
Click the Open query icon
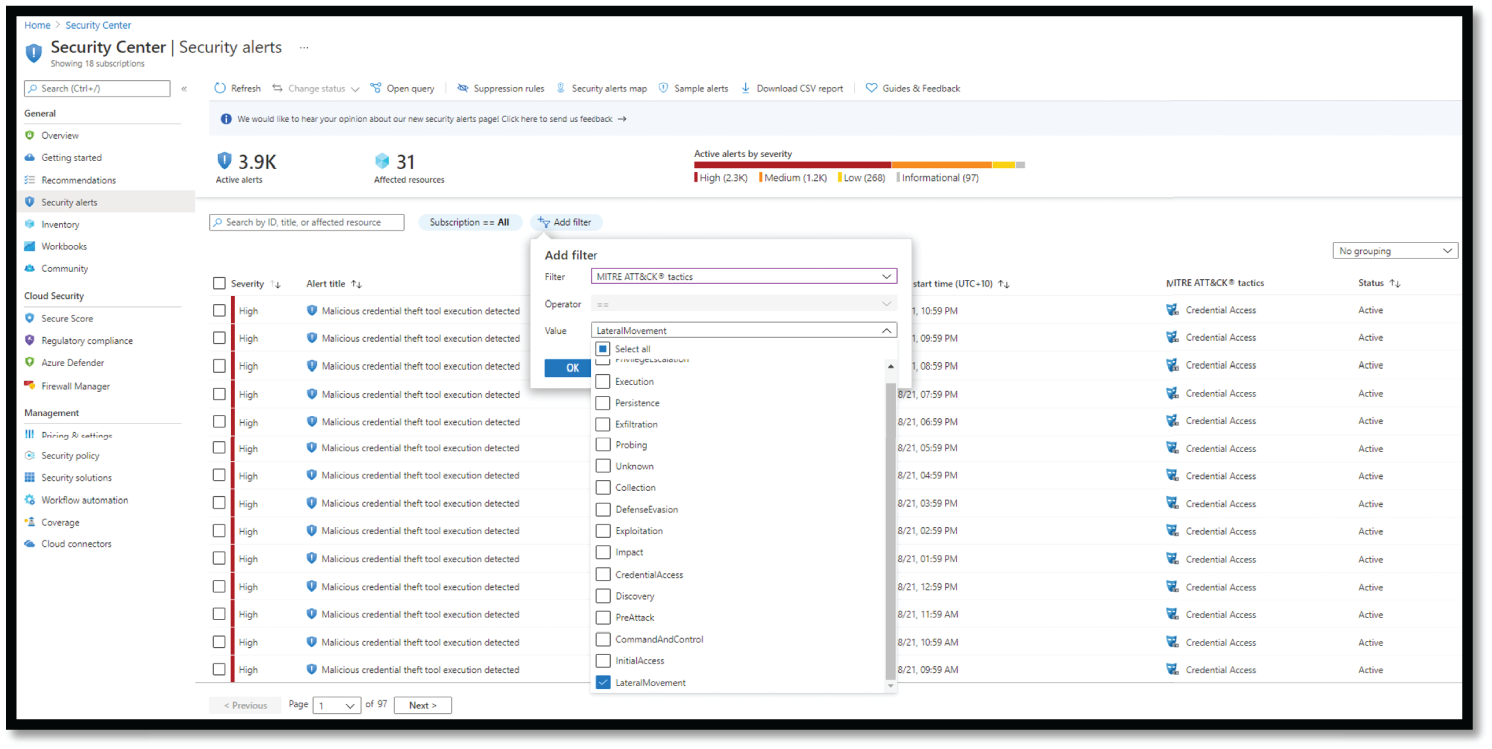(x=376, y=88)
